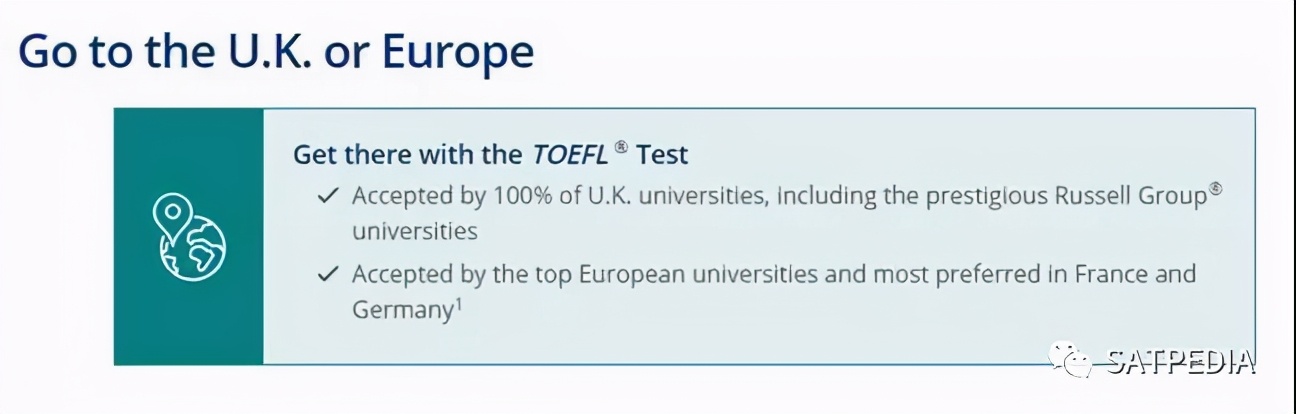
Task: Click the word 'Test' in the card title
Action: point(662,155)
